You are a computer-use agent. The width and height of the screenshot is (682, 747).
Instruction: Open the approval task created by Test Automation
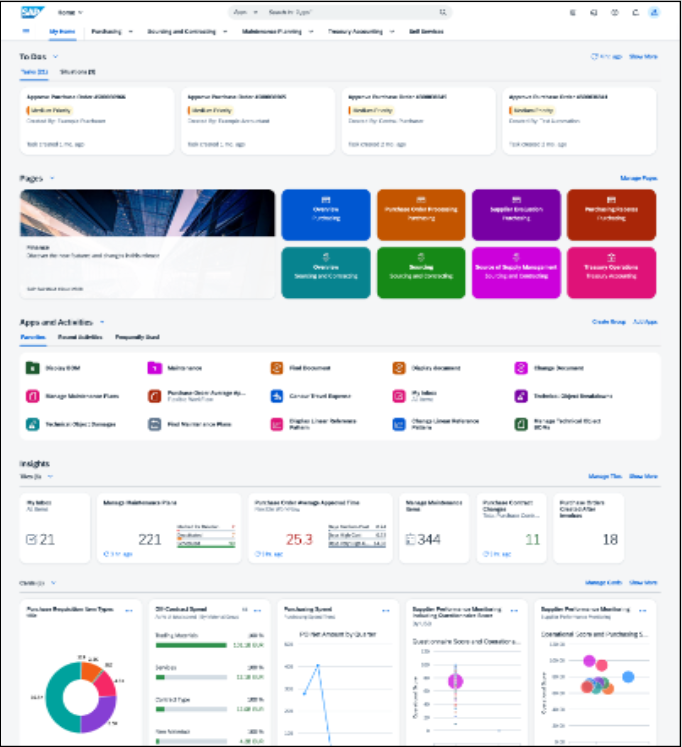[x=579, y=121]
